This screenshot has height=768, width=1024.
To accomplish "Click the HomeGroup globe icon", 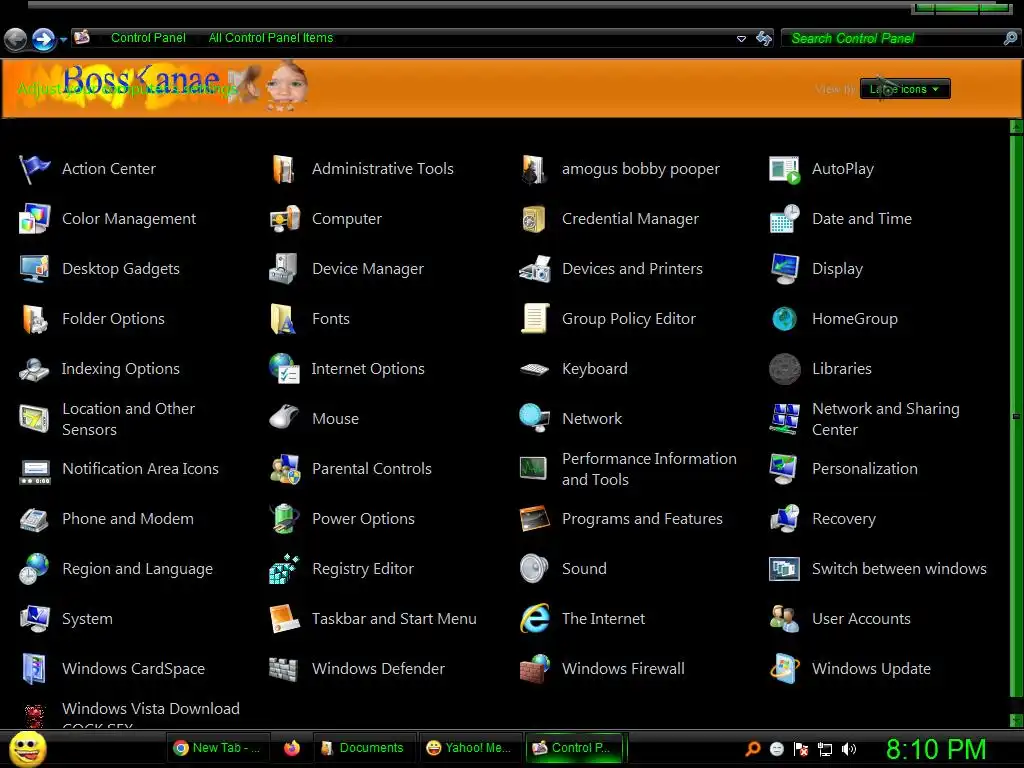I will [784, 319].
